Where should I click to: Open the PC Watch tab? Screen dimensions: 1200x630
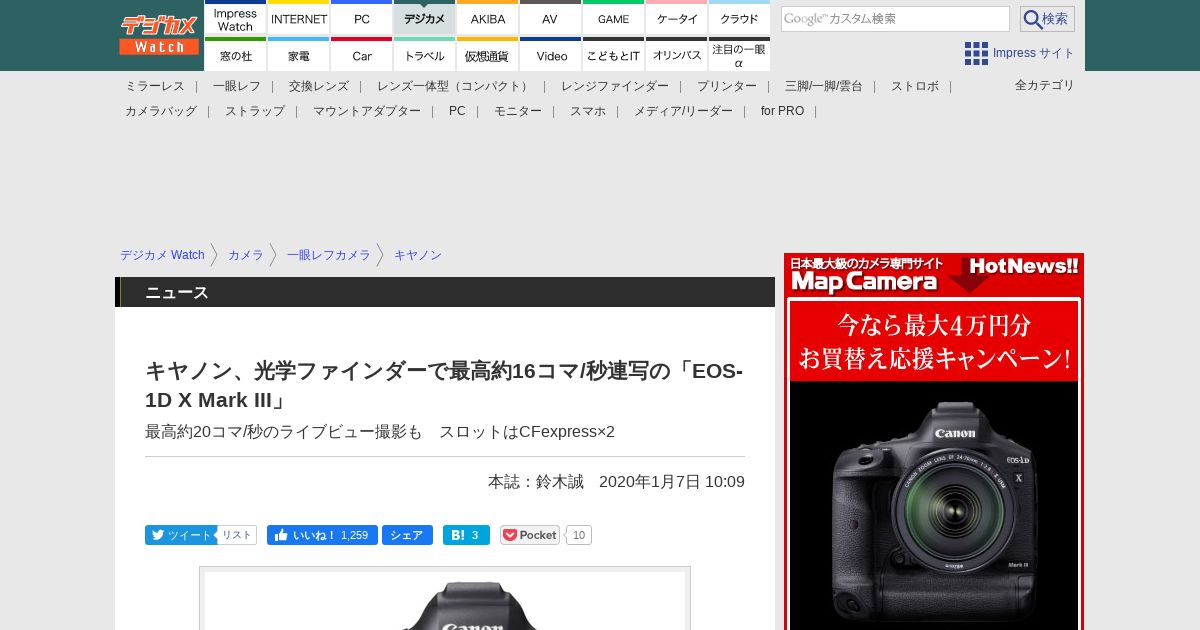click(362, 19)
